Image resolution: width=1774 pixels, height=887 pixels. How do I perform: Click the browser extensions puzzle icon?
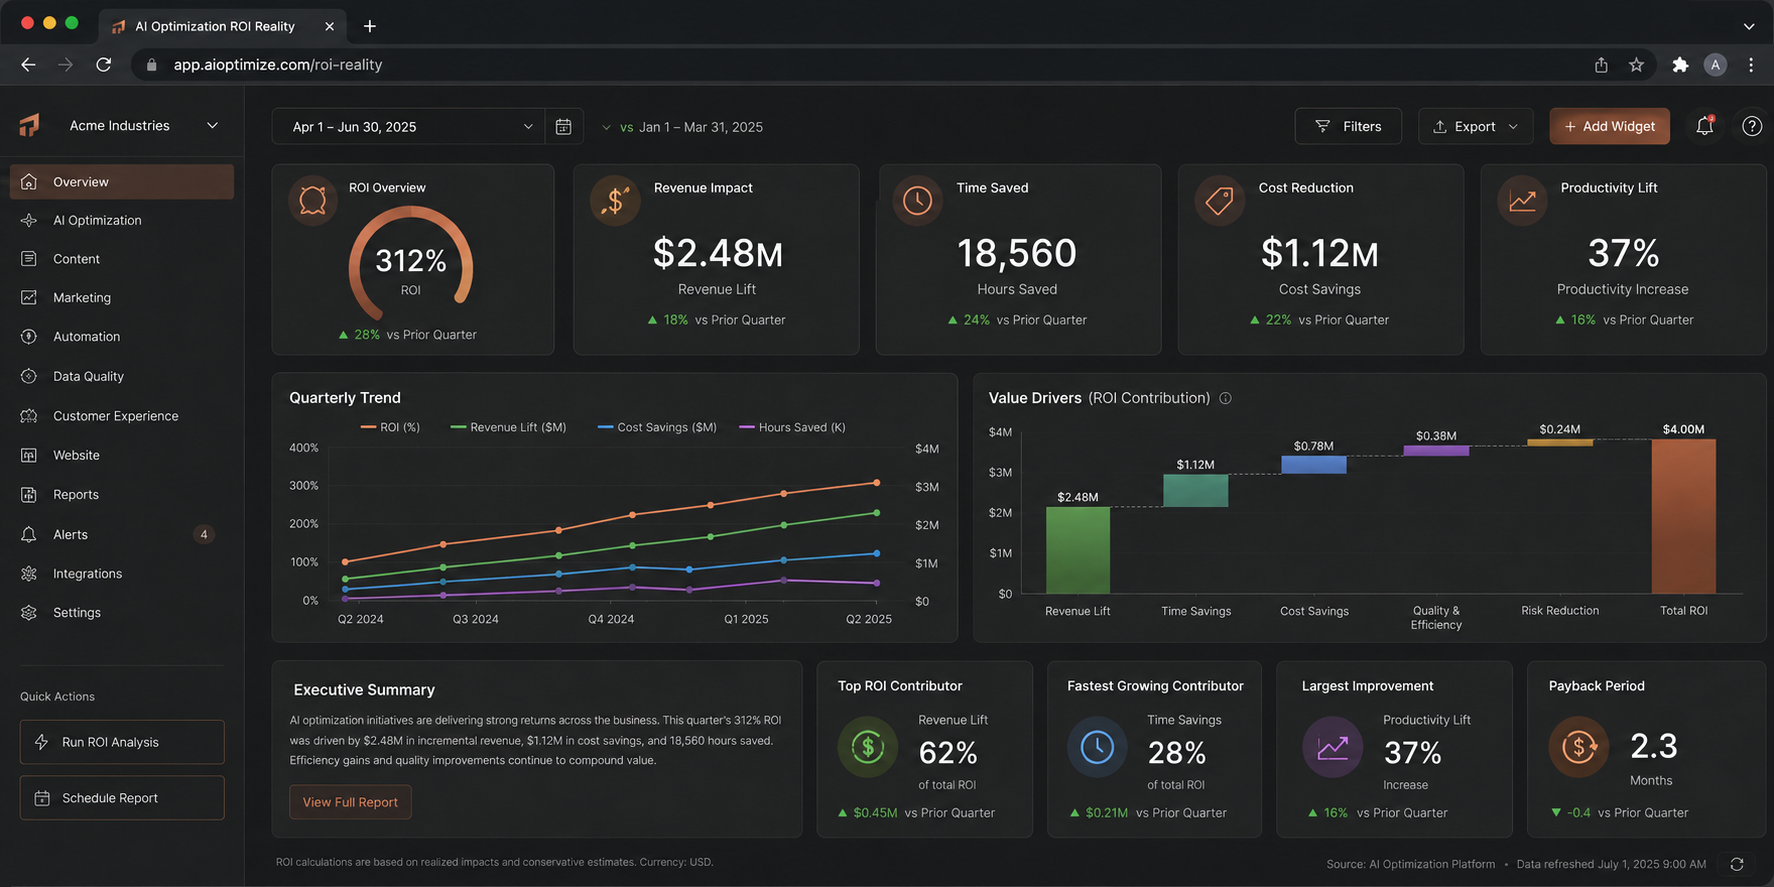pyautogui.click(x=1680, y=65)
